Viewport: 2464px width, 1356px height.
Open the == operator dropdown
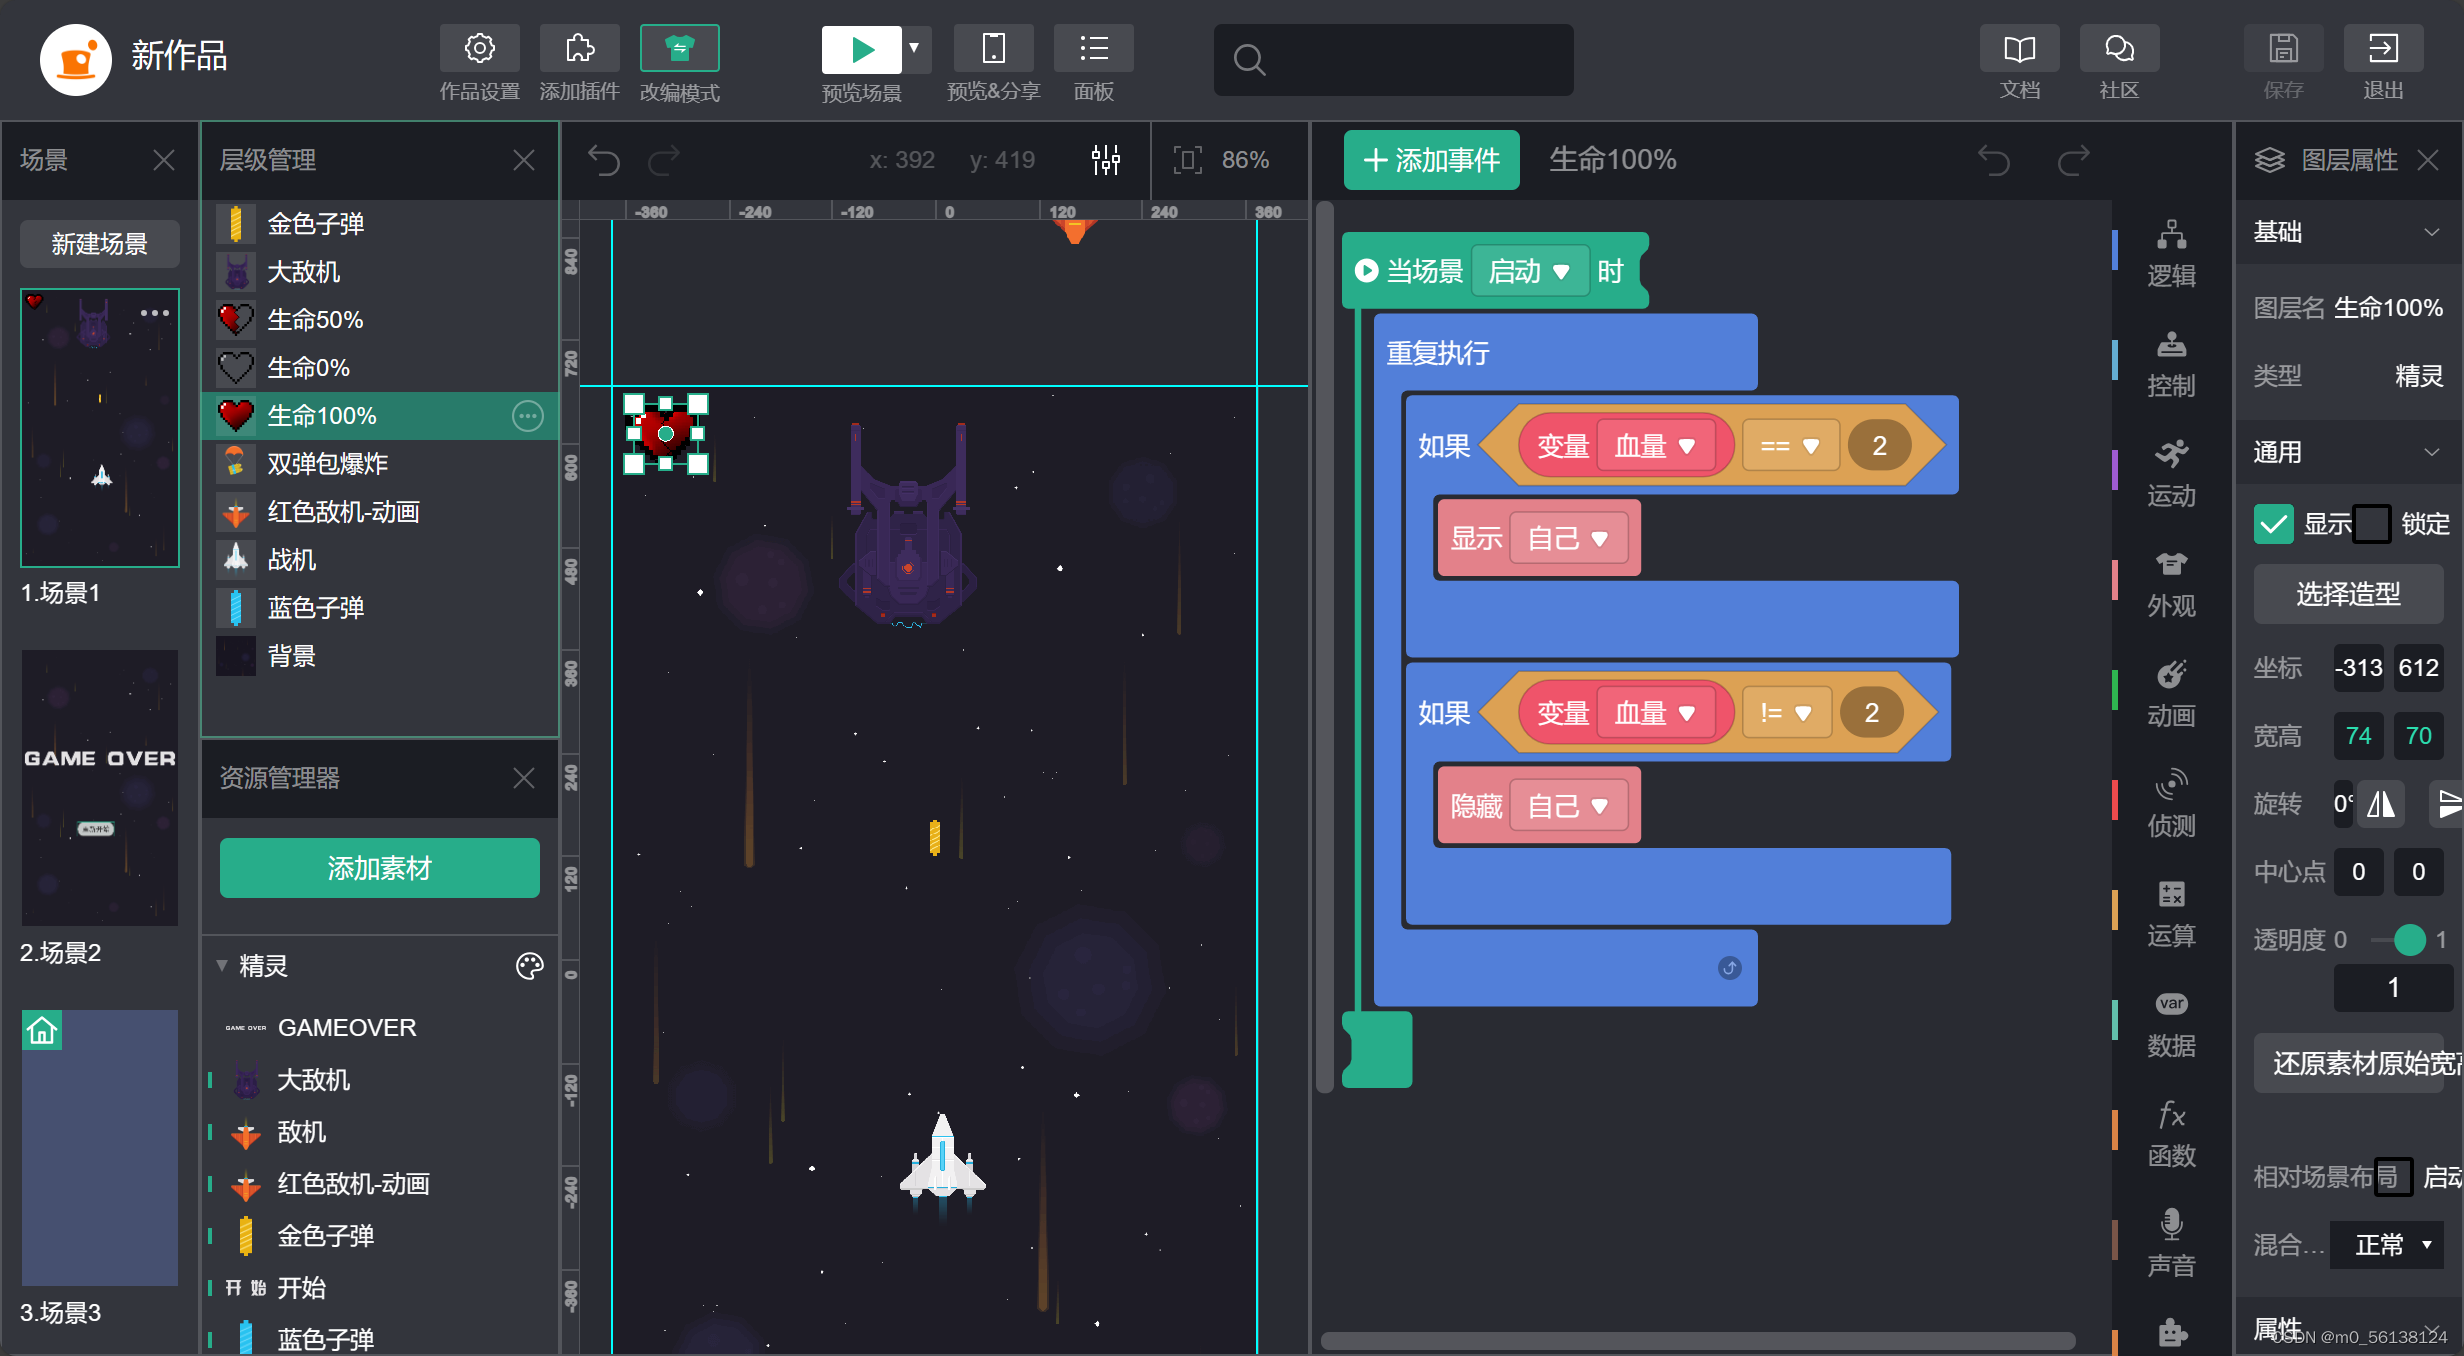(x=1789, y=446)
